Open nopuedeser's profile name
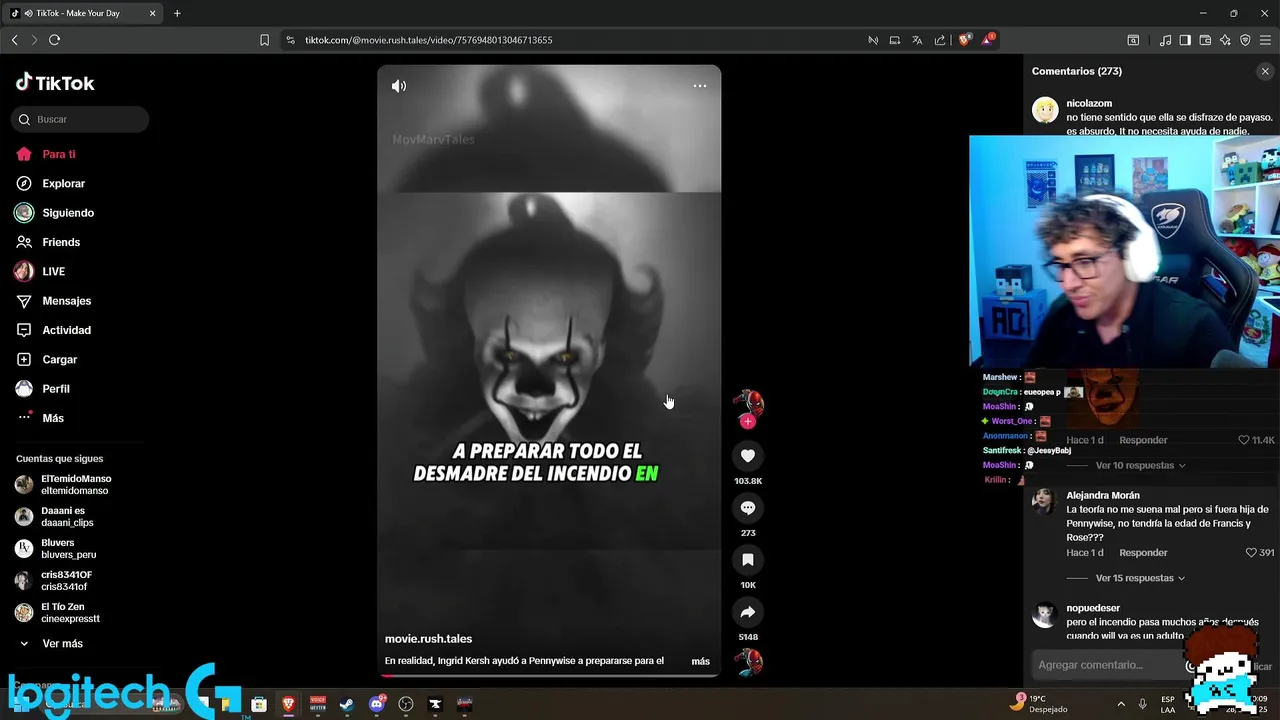 (1093, 608)
